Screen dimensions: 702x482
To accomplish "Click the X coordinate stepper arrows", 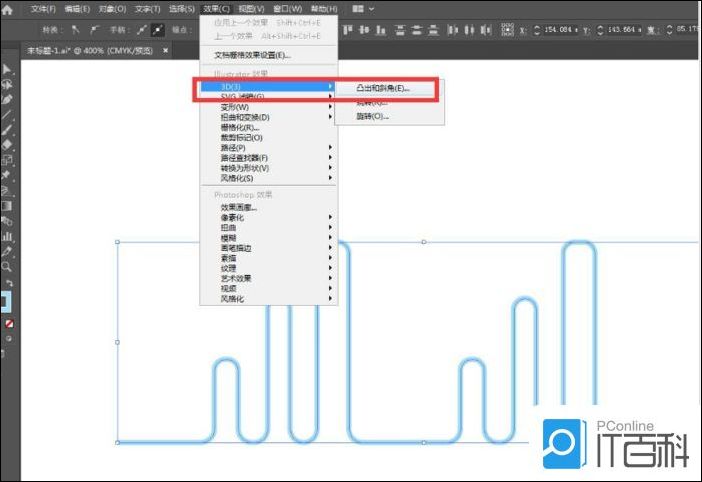I will [537, 30].
